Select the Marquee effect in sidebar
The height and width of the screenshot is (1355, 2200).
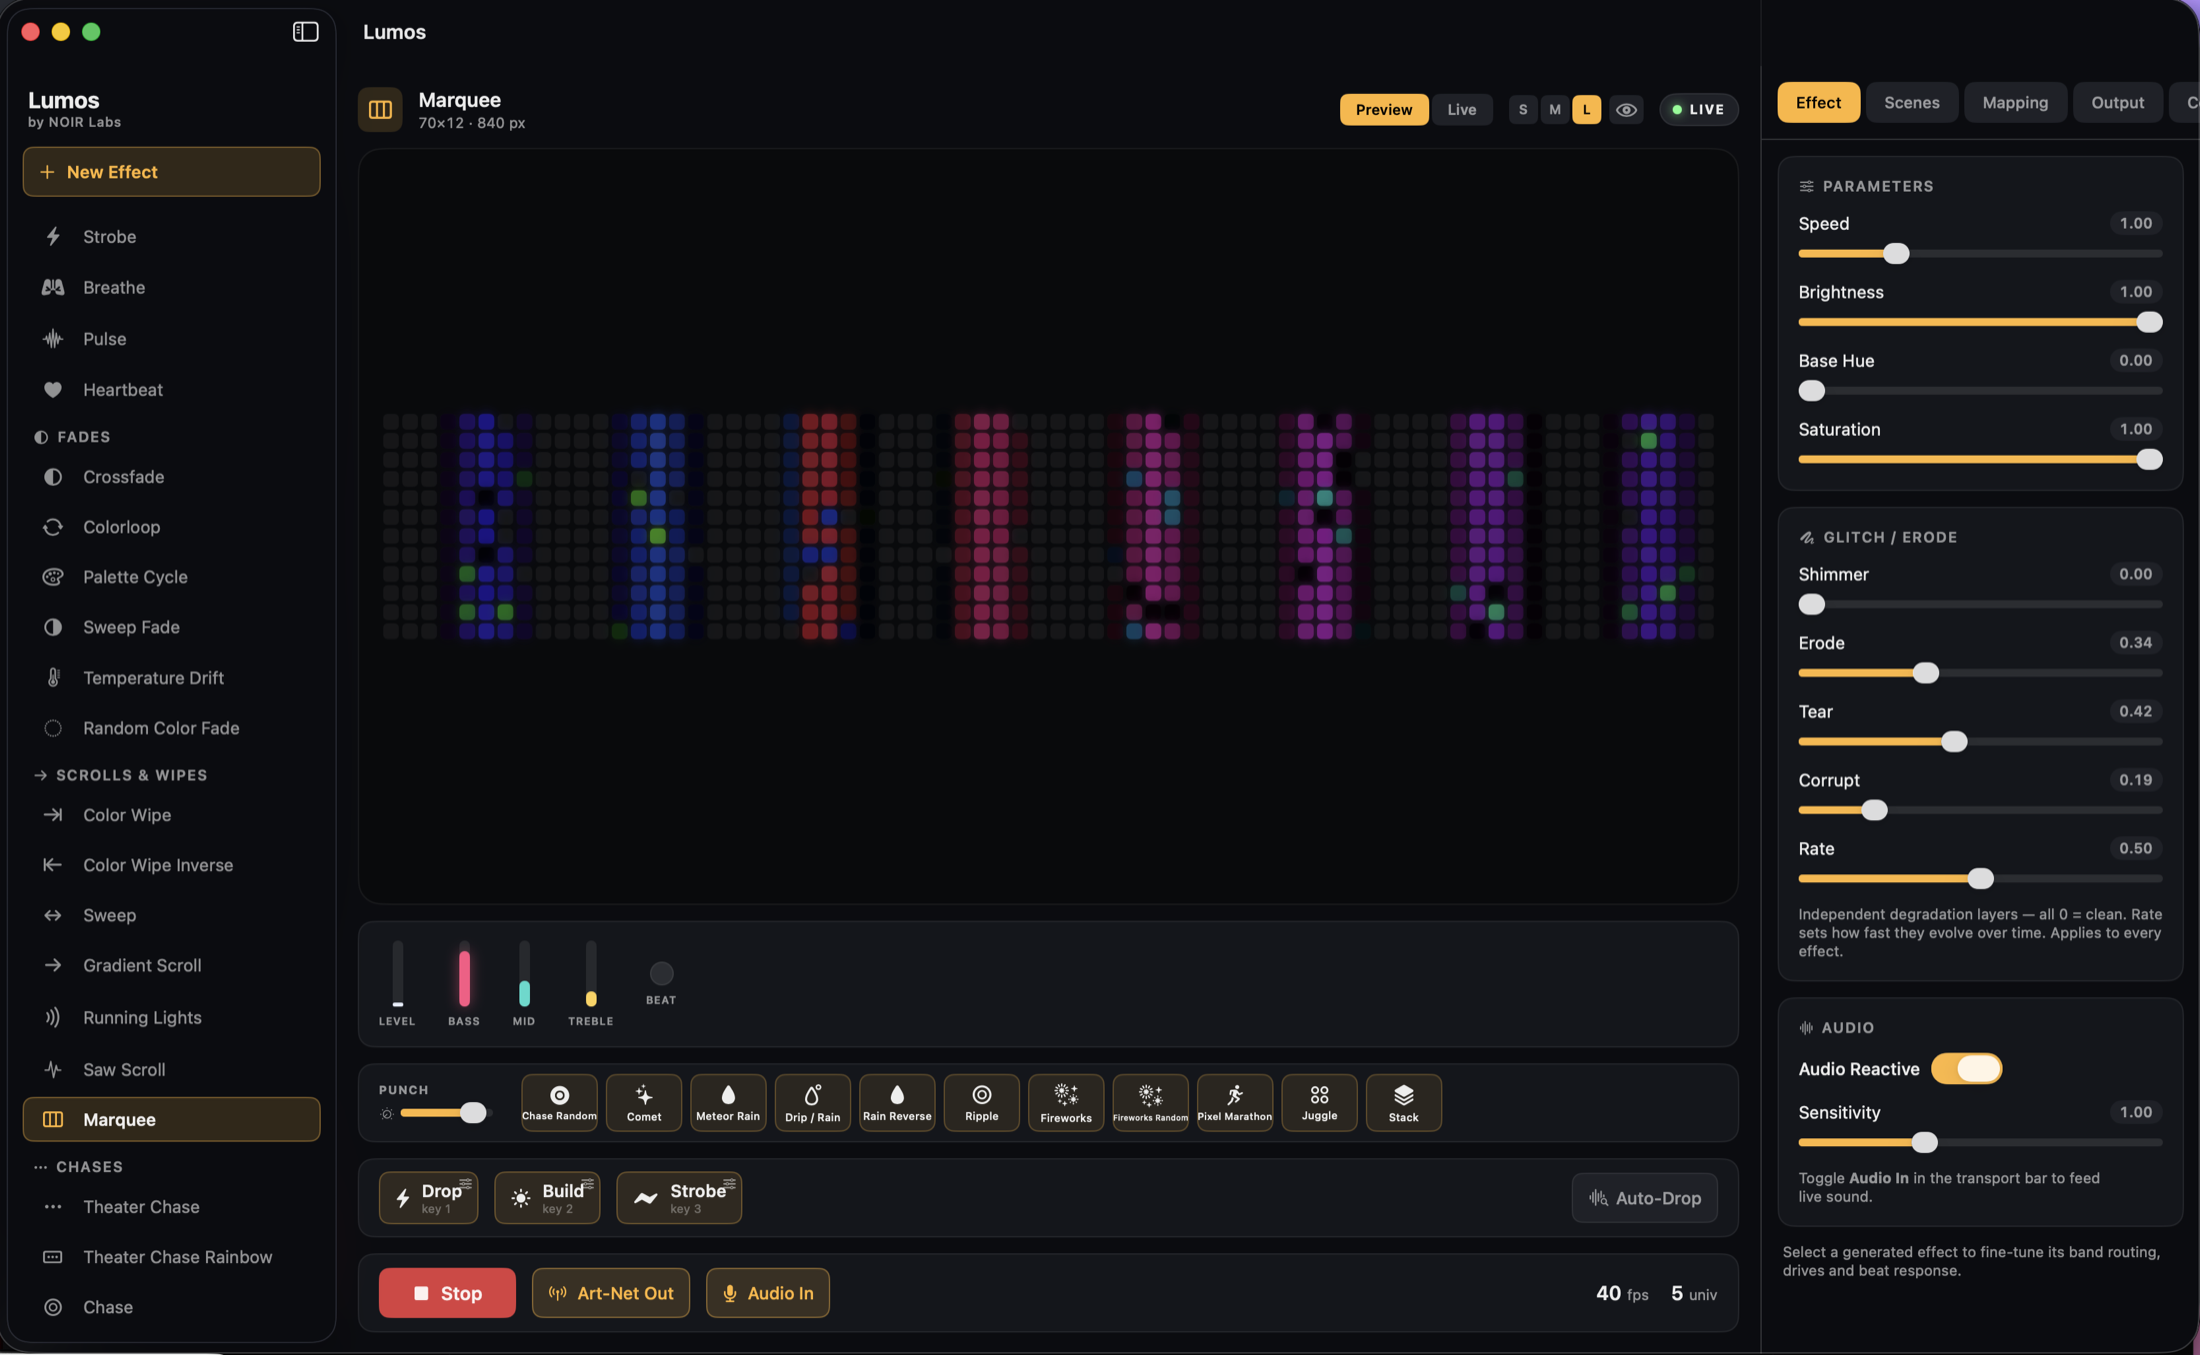171,1118
